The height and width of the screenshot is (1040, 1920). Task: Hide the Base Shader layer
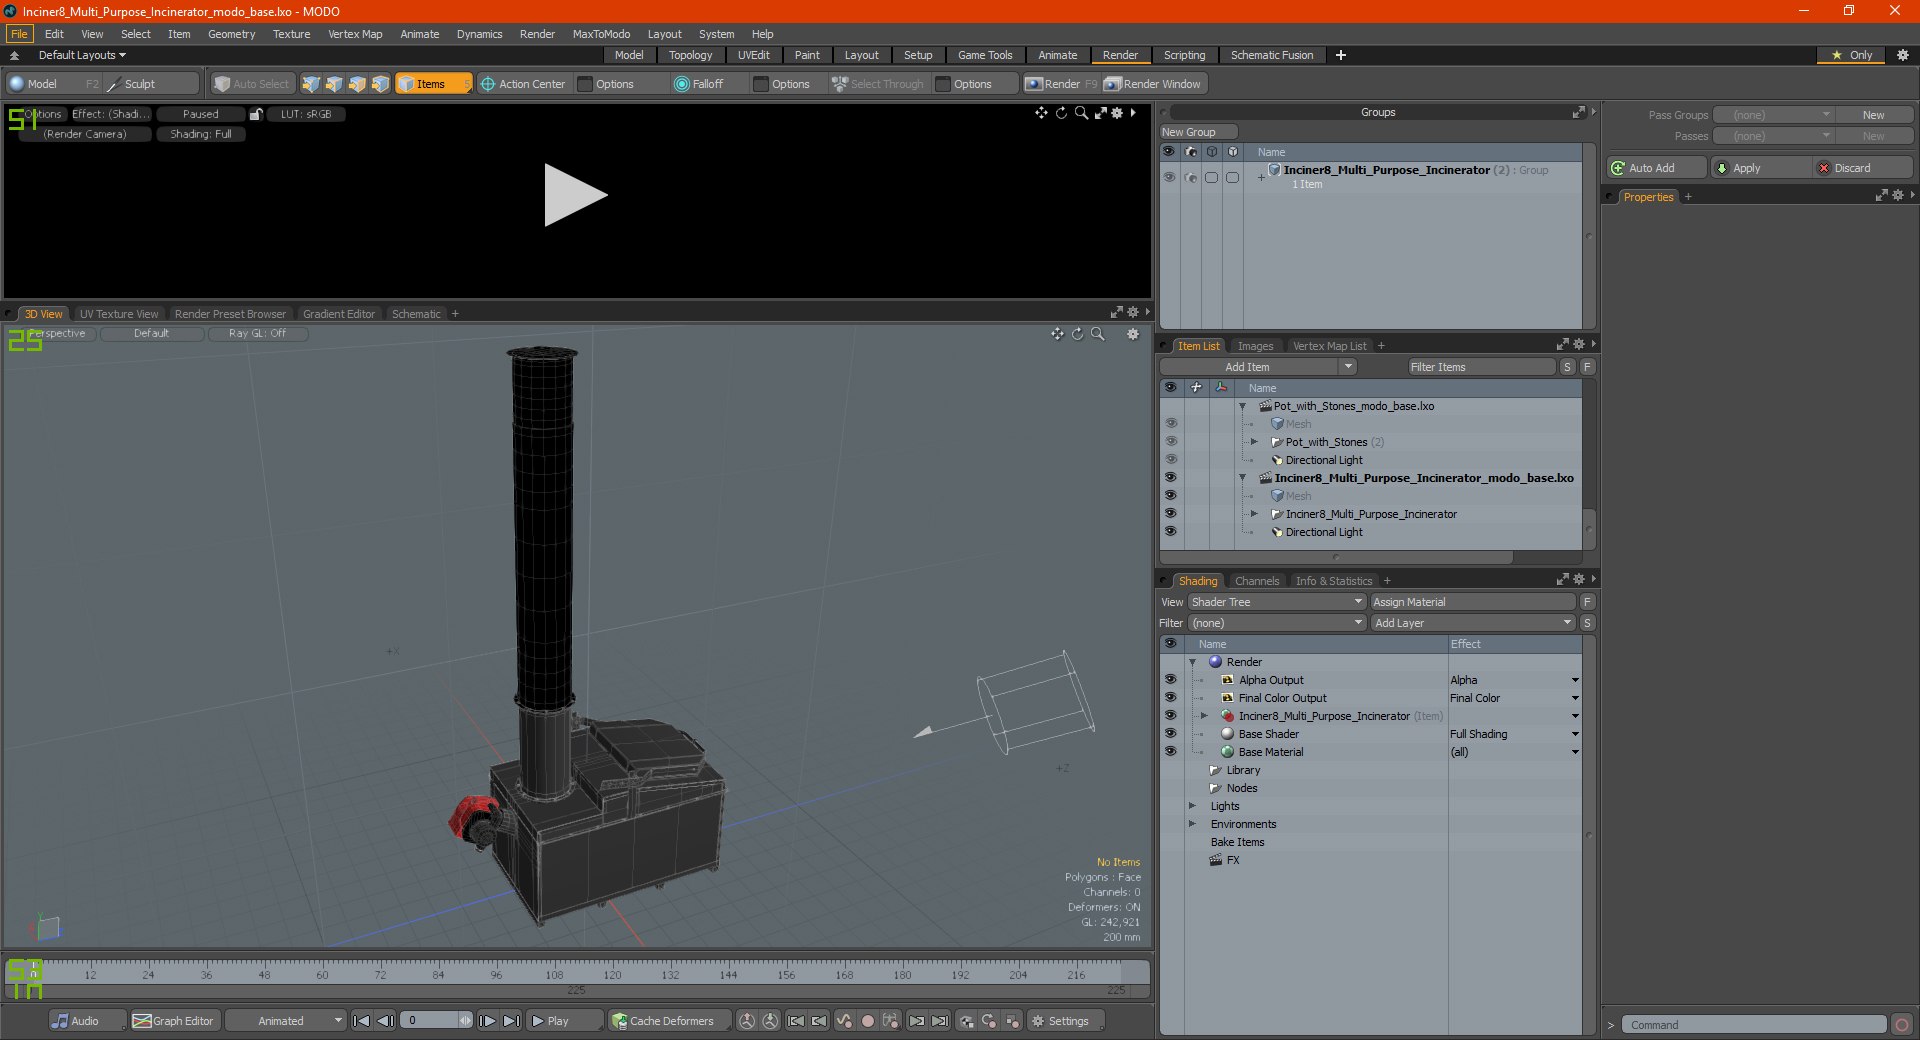point(1170,734)
